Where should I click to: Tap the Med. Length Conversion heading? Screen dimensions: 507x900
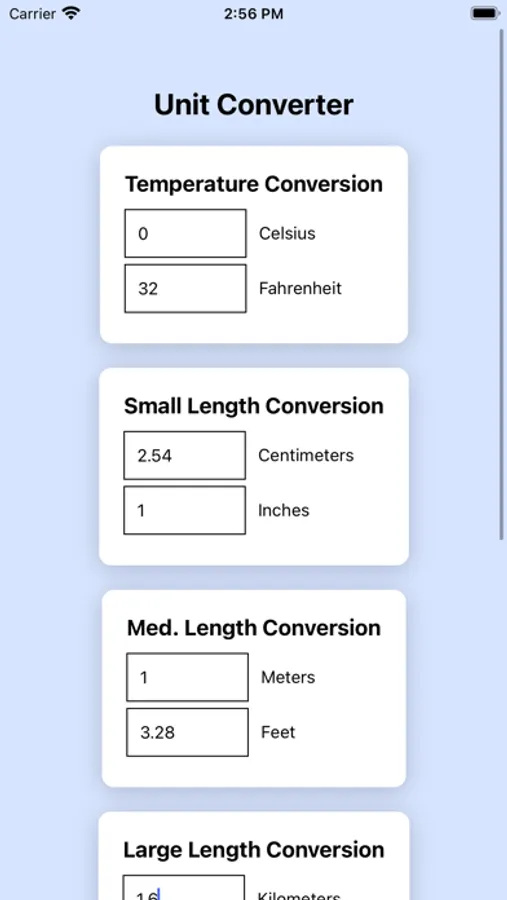(x=254, y=627)
